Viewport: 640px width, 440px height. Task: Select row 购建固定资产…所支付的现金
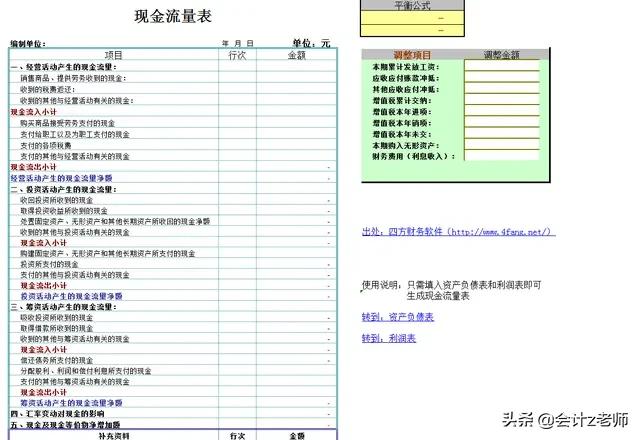click(x=173, y=253)
